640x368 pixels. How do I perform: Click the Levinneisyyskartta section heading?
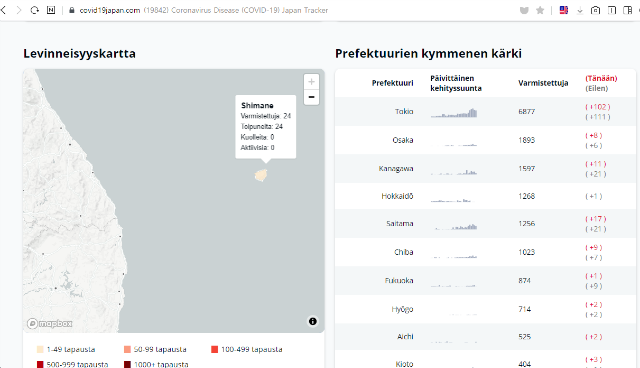[x=79, y=53]
